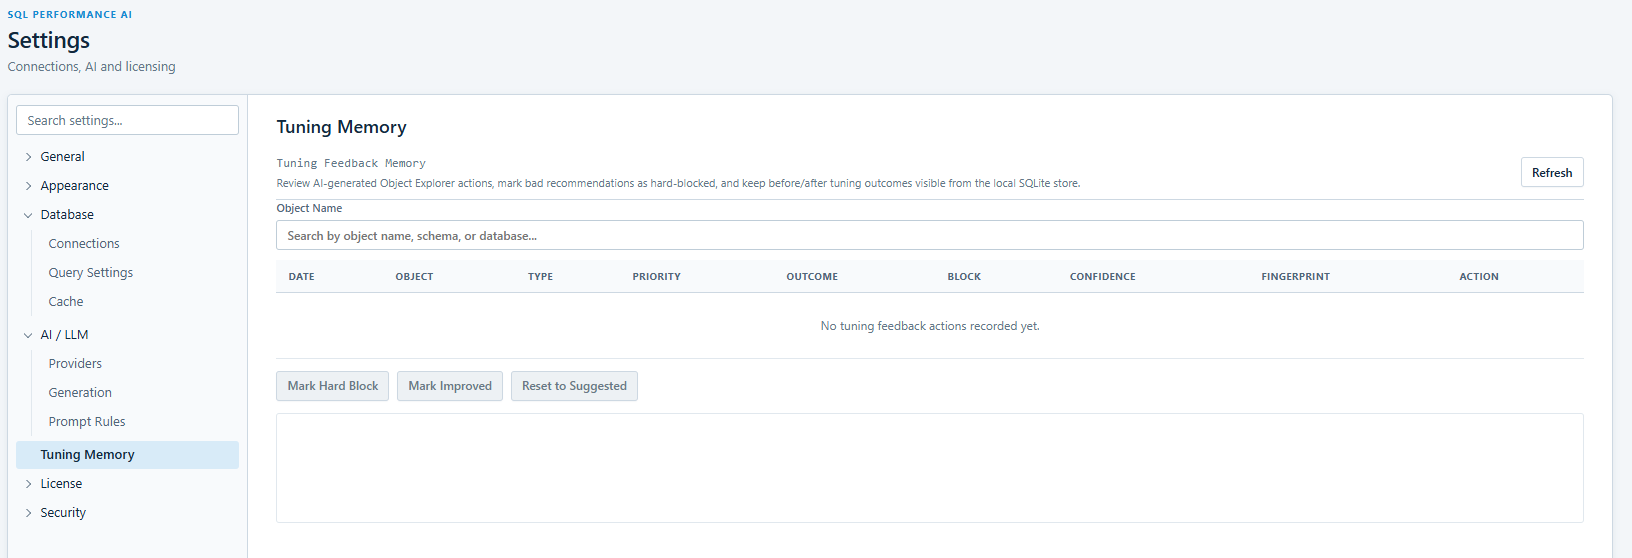Click the 'SQL PERFORMANCE AI' header text

70,15
